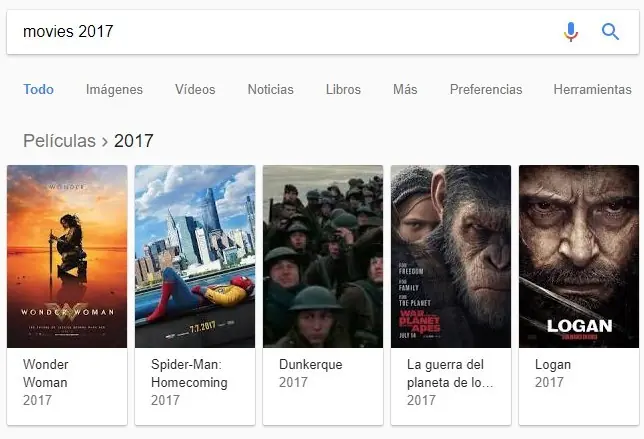Image resolution: width=644 pixels, height=439 pixels.
Task: Open the Libros tab
Action: coord(343,89)
